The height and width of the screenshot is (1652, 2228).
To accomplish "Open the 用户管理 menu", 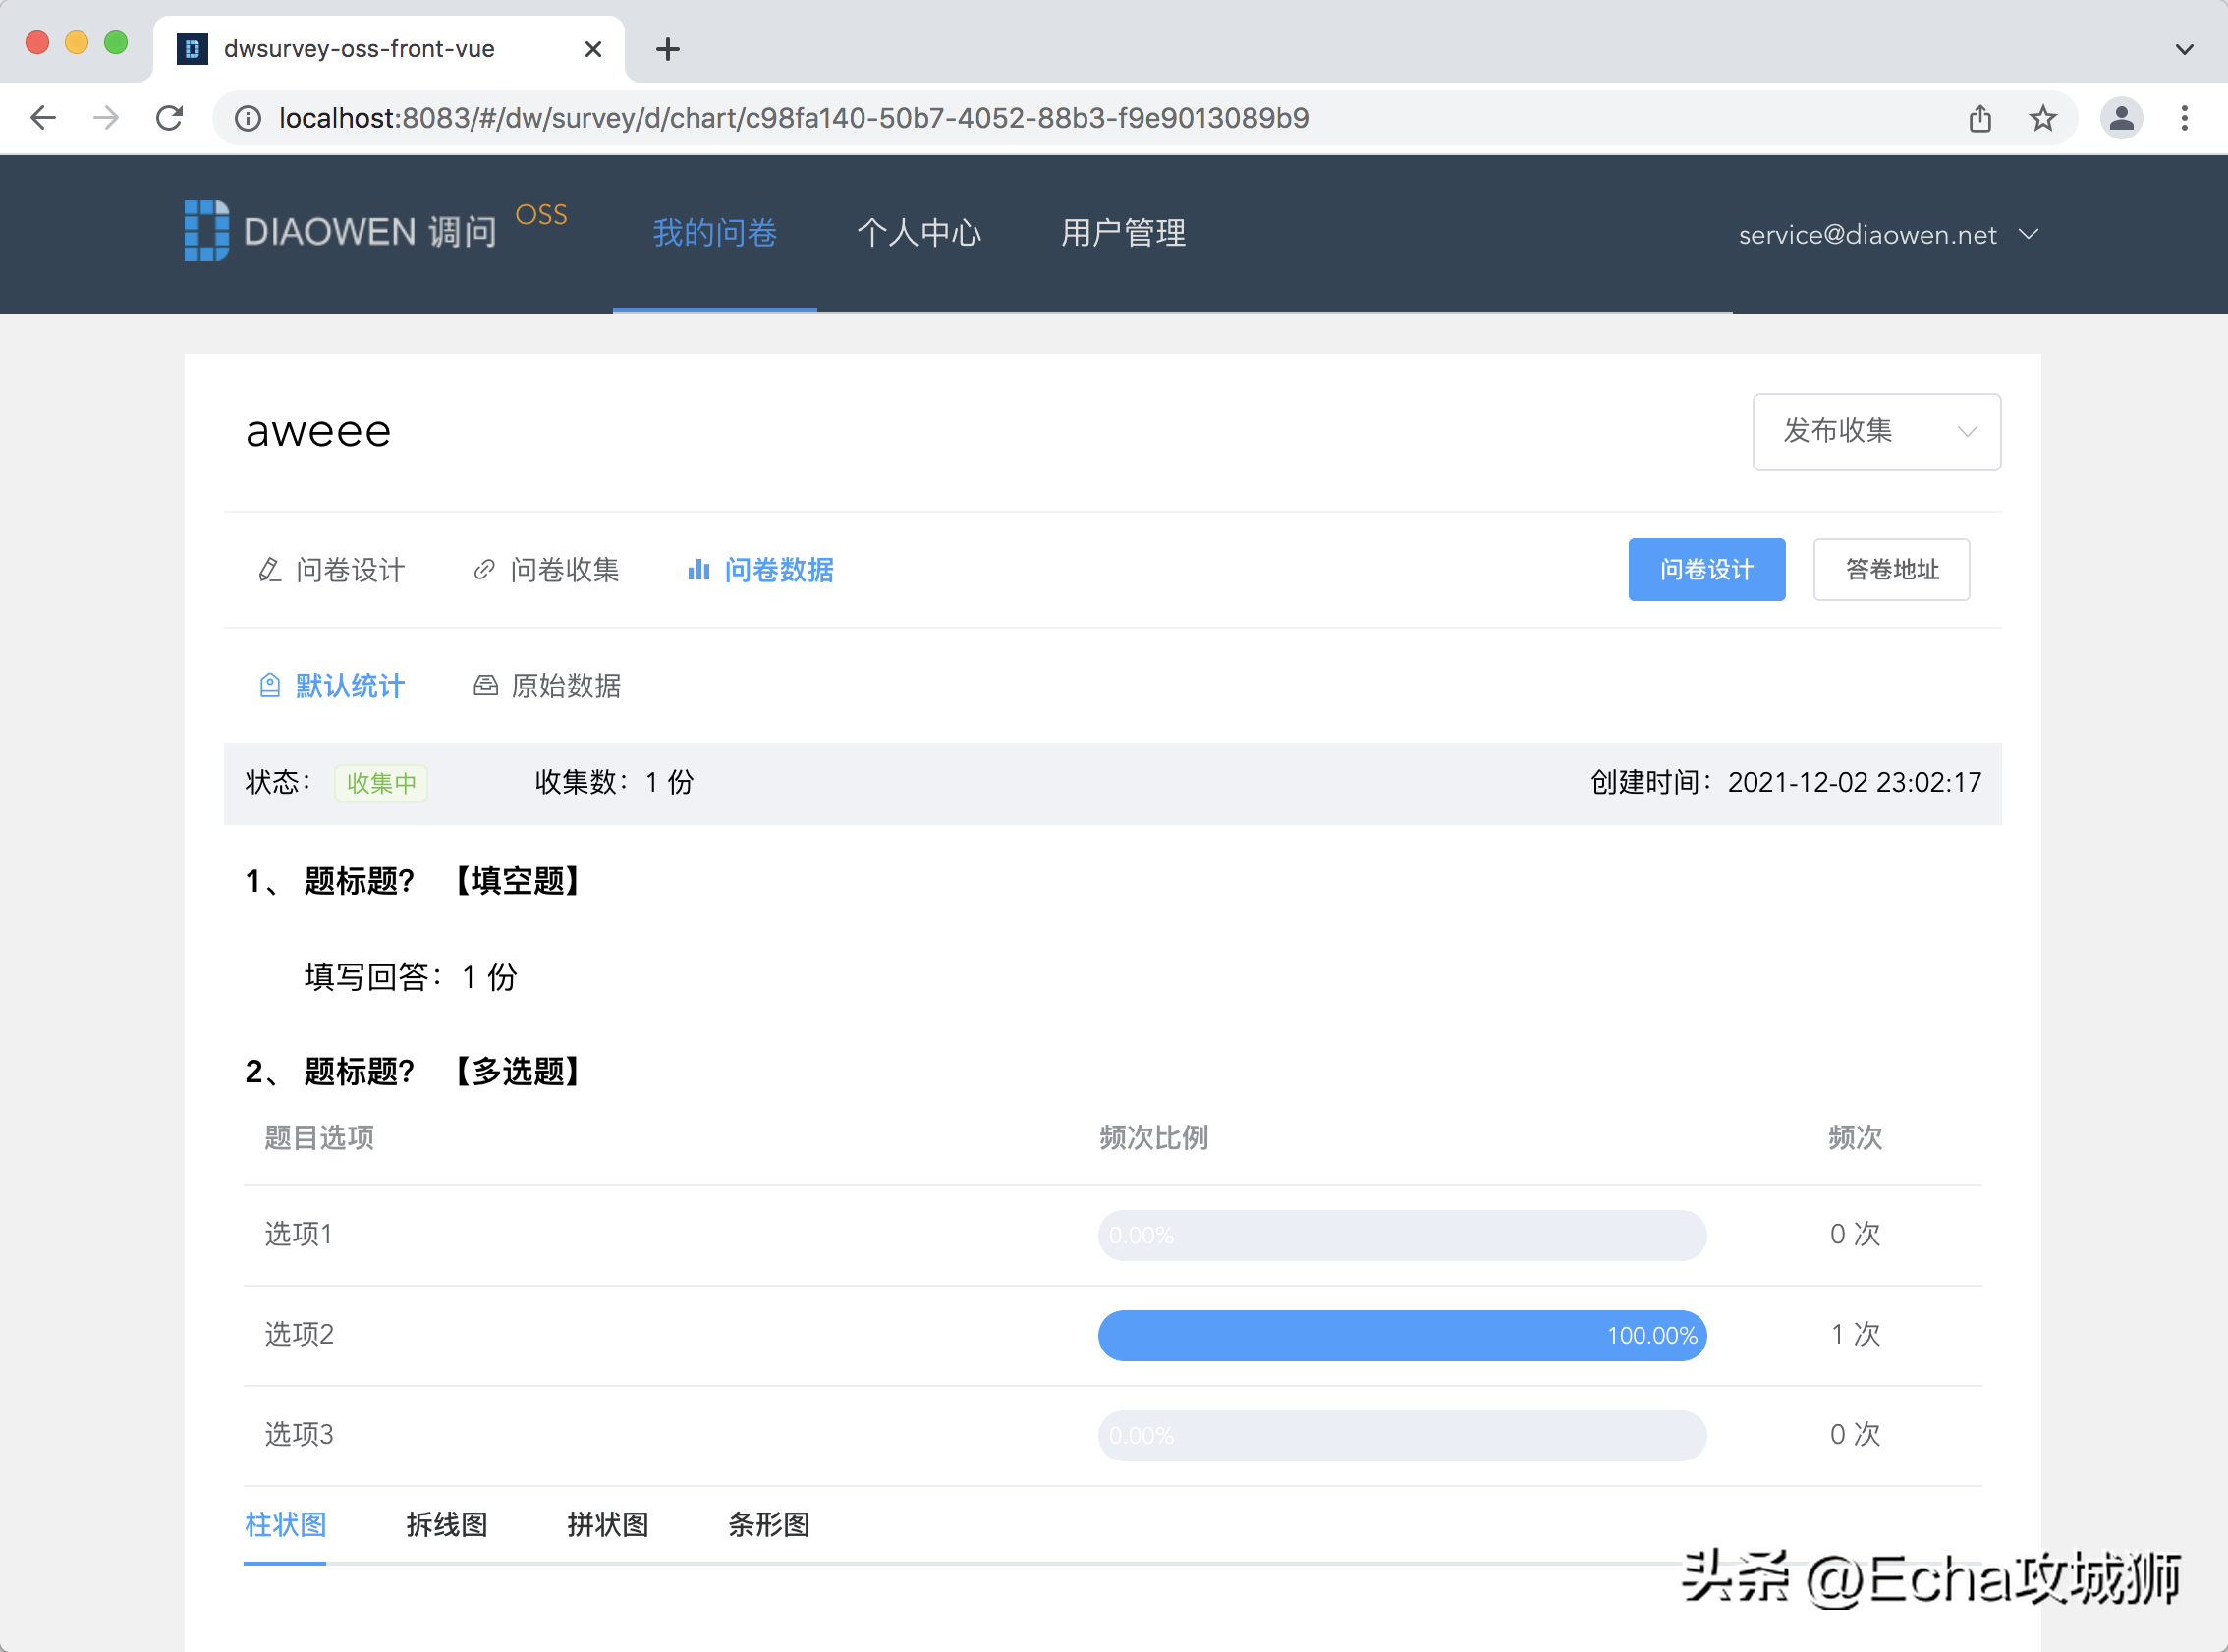I will (x=1123, y=233).
